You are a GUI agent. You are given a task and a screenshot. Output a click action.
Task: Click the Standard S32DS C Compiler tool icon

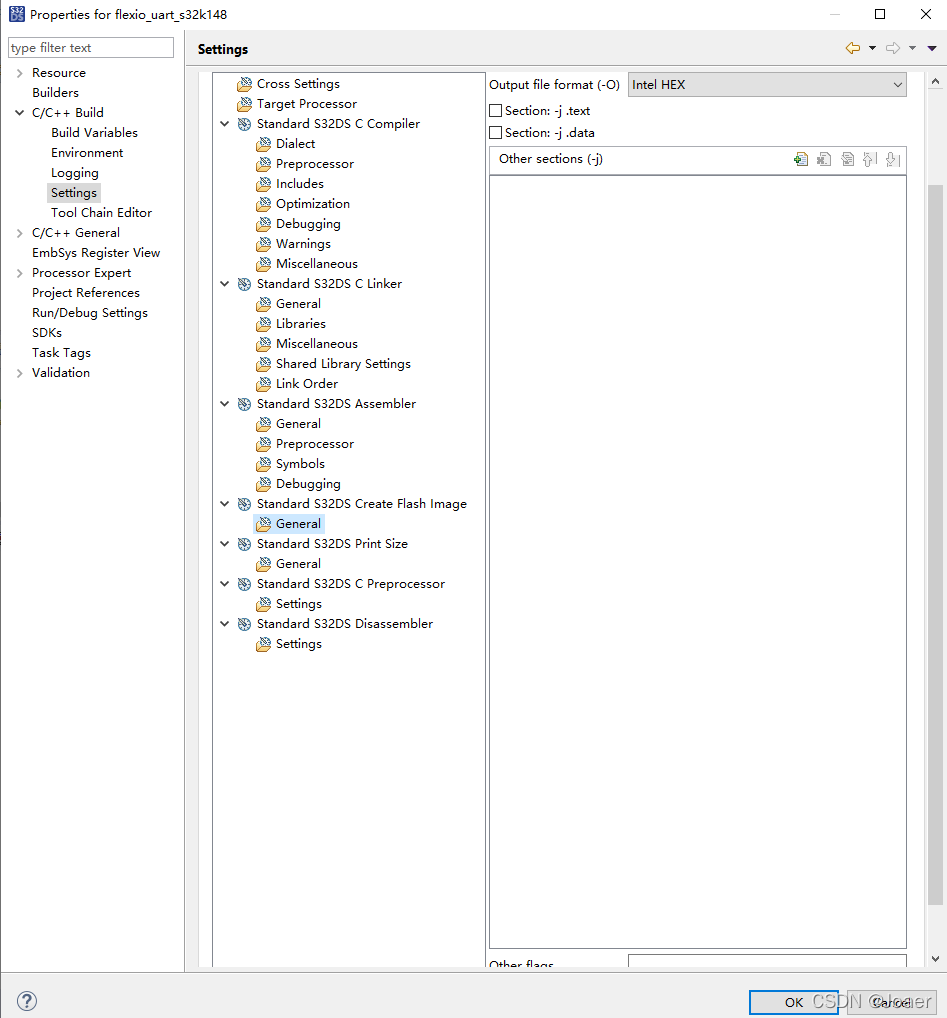pyautogui.click(x=244, y=124)
